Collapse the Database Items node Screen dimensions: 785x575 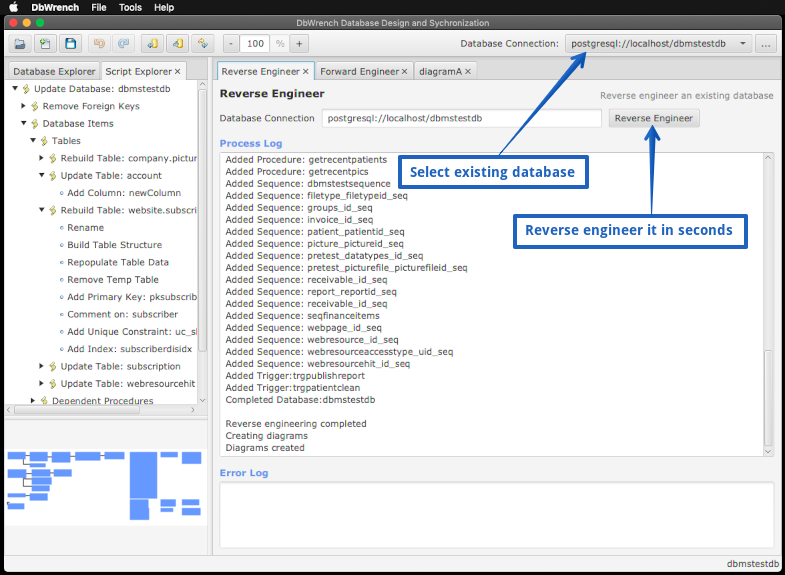24,123
